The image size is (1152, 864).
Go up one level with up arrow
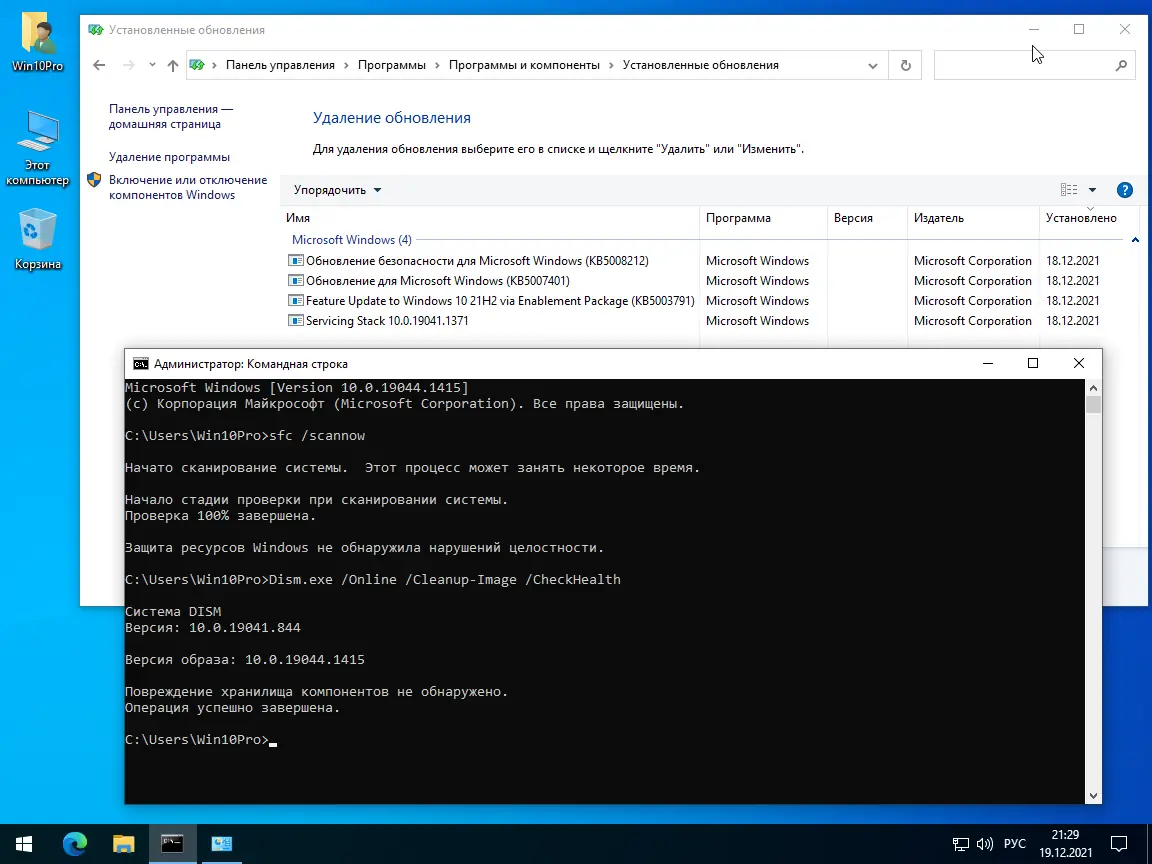(173, 65)
